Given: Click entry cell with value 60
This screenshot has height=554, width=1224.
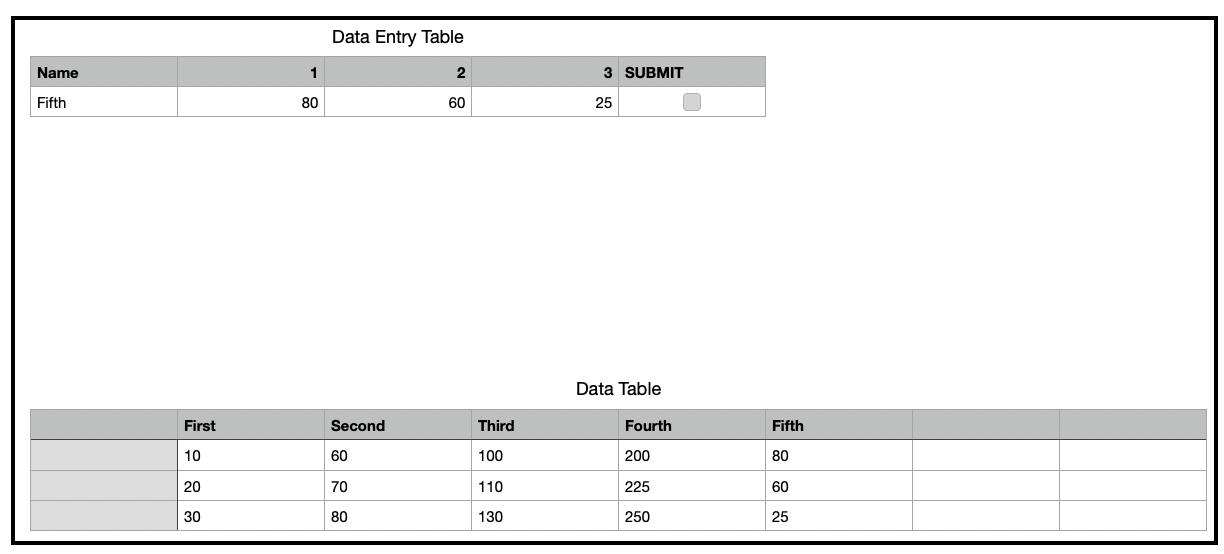Looking at the screenshot, I should coord(398,102).
